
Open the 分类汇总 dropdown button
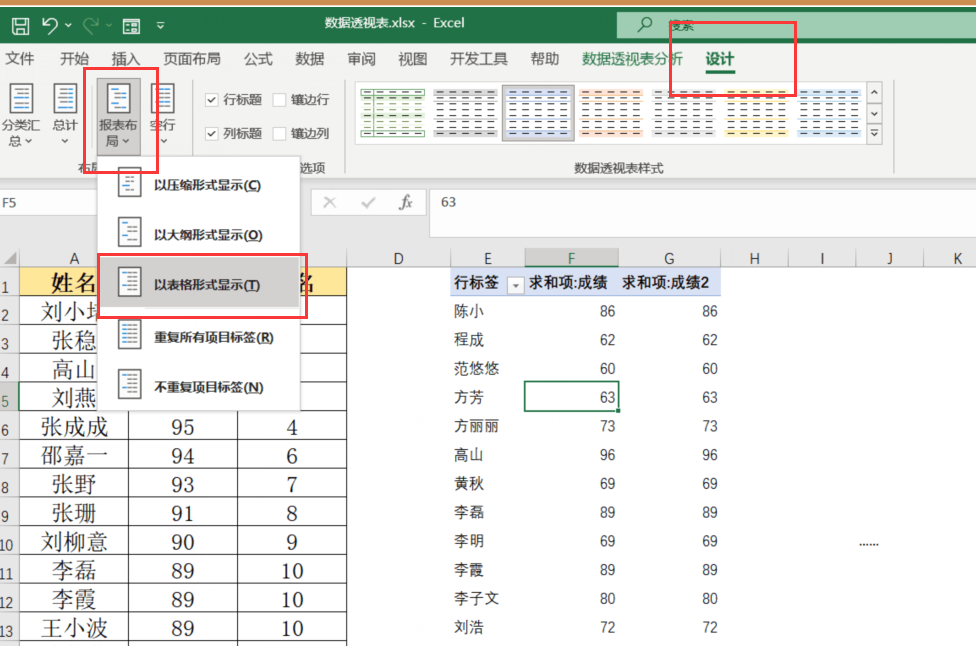tap(21, 116)
